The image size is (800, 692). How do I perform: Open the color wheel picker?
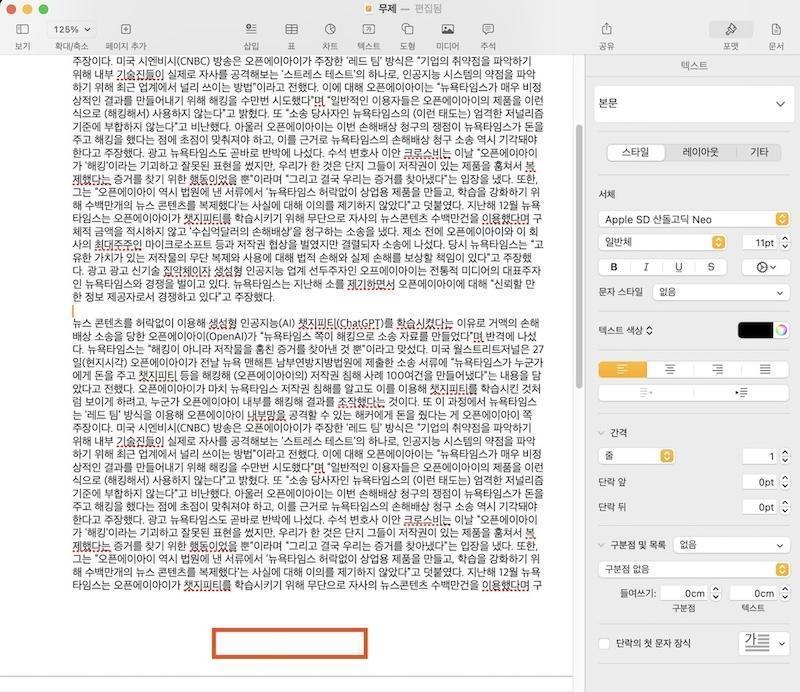pyautogui.click(x=781, y=330)
